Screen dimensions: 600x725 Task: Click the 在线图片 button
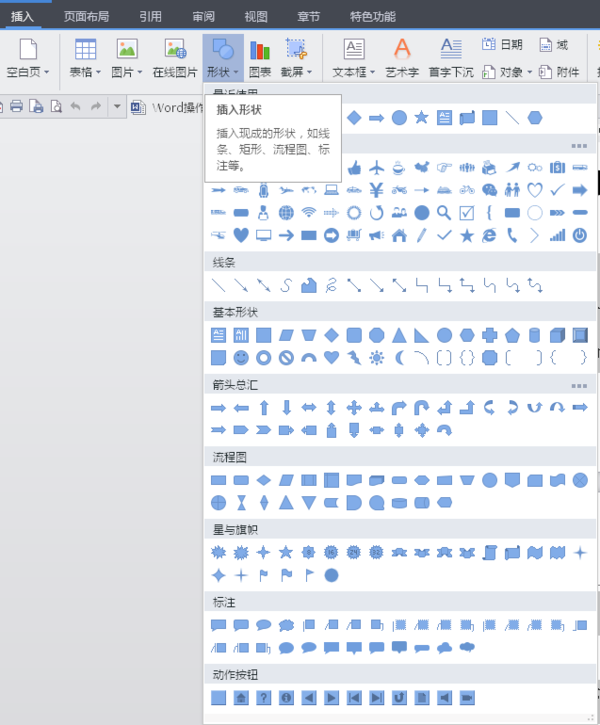click(175, 58)
